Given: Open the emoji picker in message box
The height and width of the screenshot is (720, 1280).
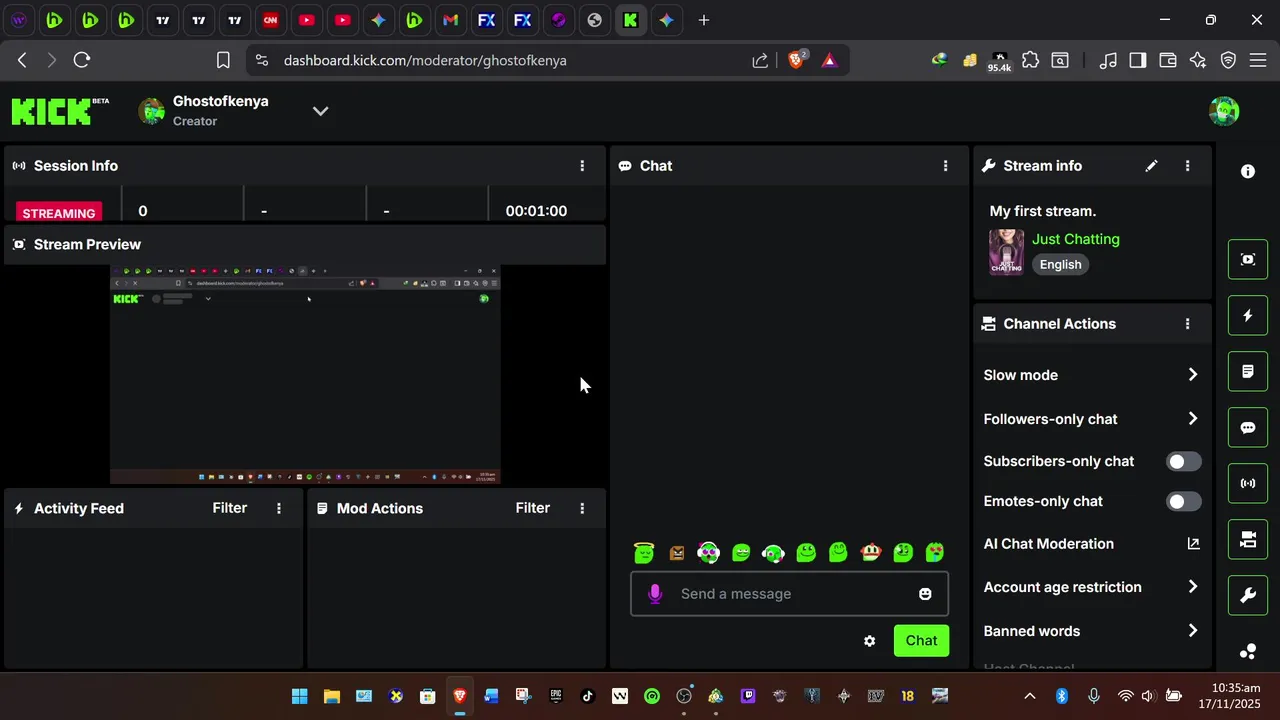Looking at the screenshot, I should tap(925, 594).
